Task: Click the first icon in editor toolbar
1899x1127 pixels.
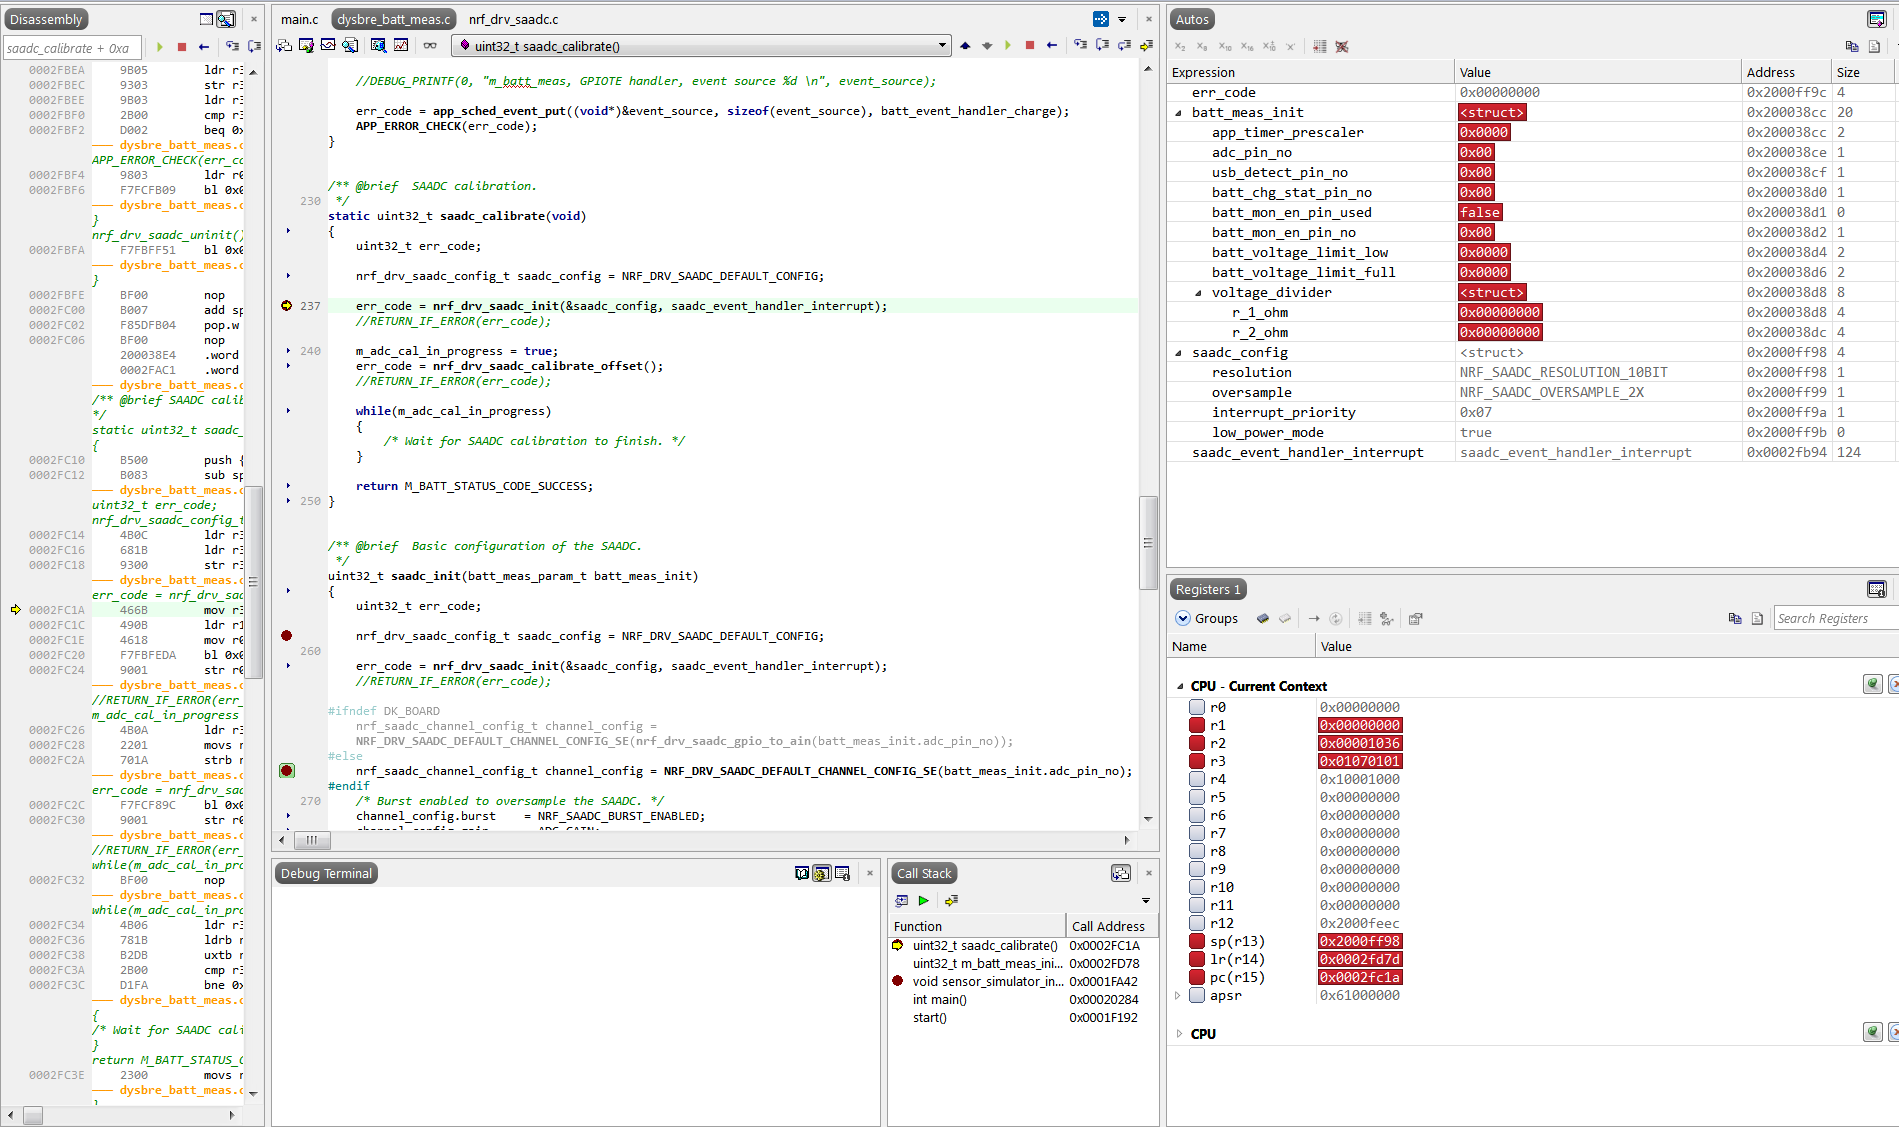Action: (284, 46)
